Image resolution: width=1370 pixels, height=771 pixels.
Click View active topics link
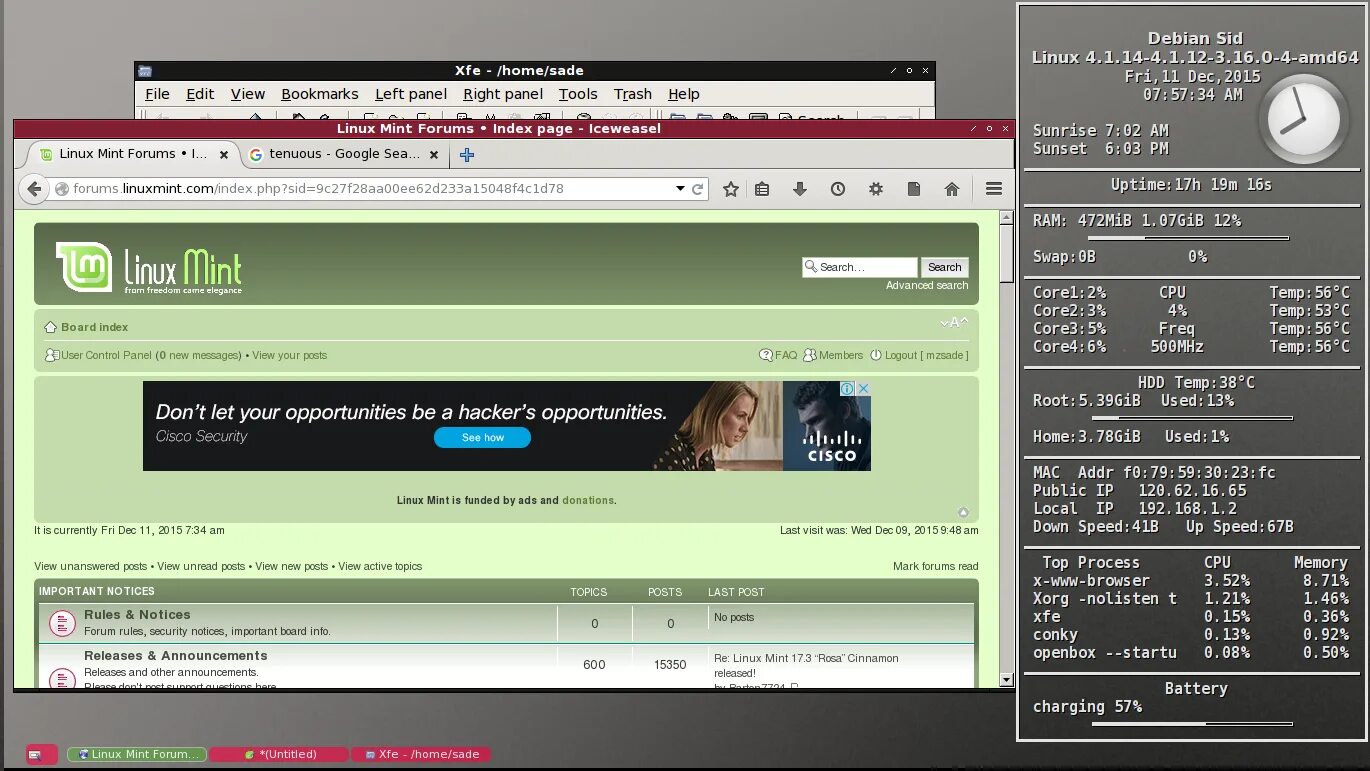pos(380,566)
